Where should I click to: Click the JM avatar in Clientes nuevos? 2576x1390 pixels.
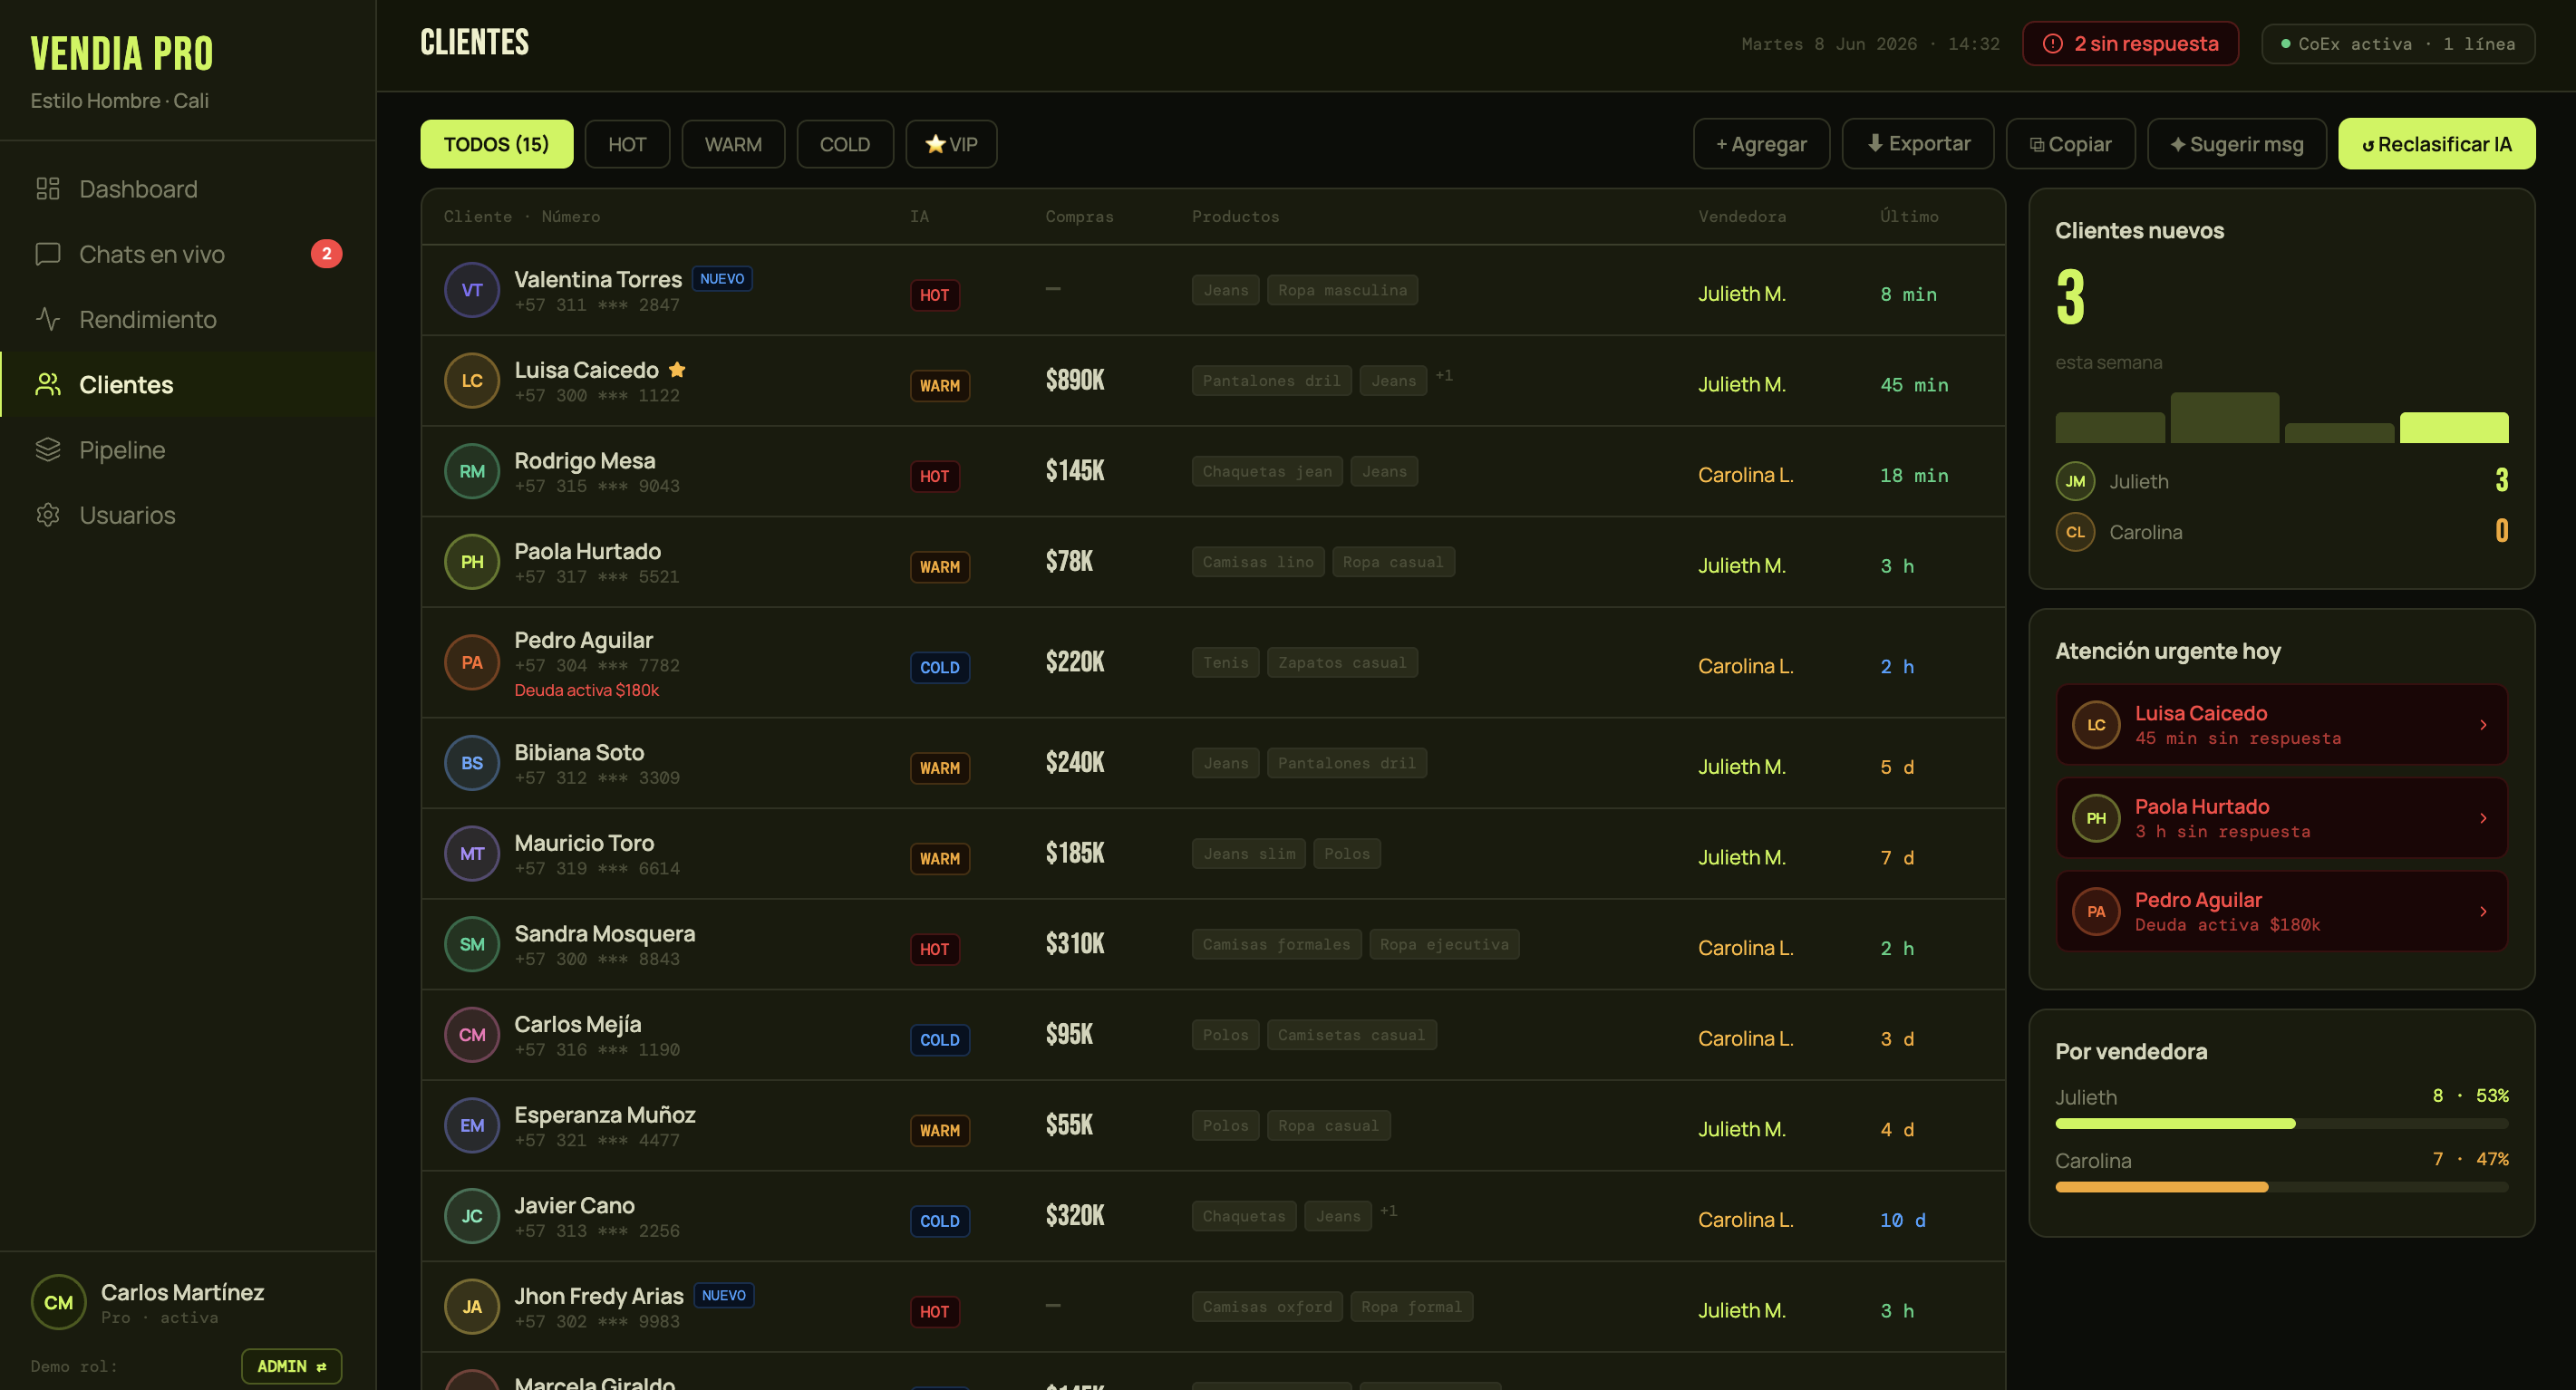click(2075, 481)
